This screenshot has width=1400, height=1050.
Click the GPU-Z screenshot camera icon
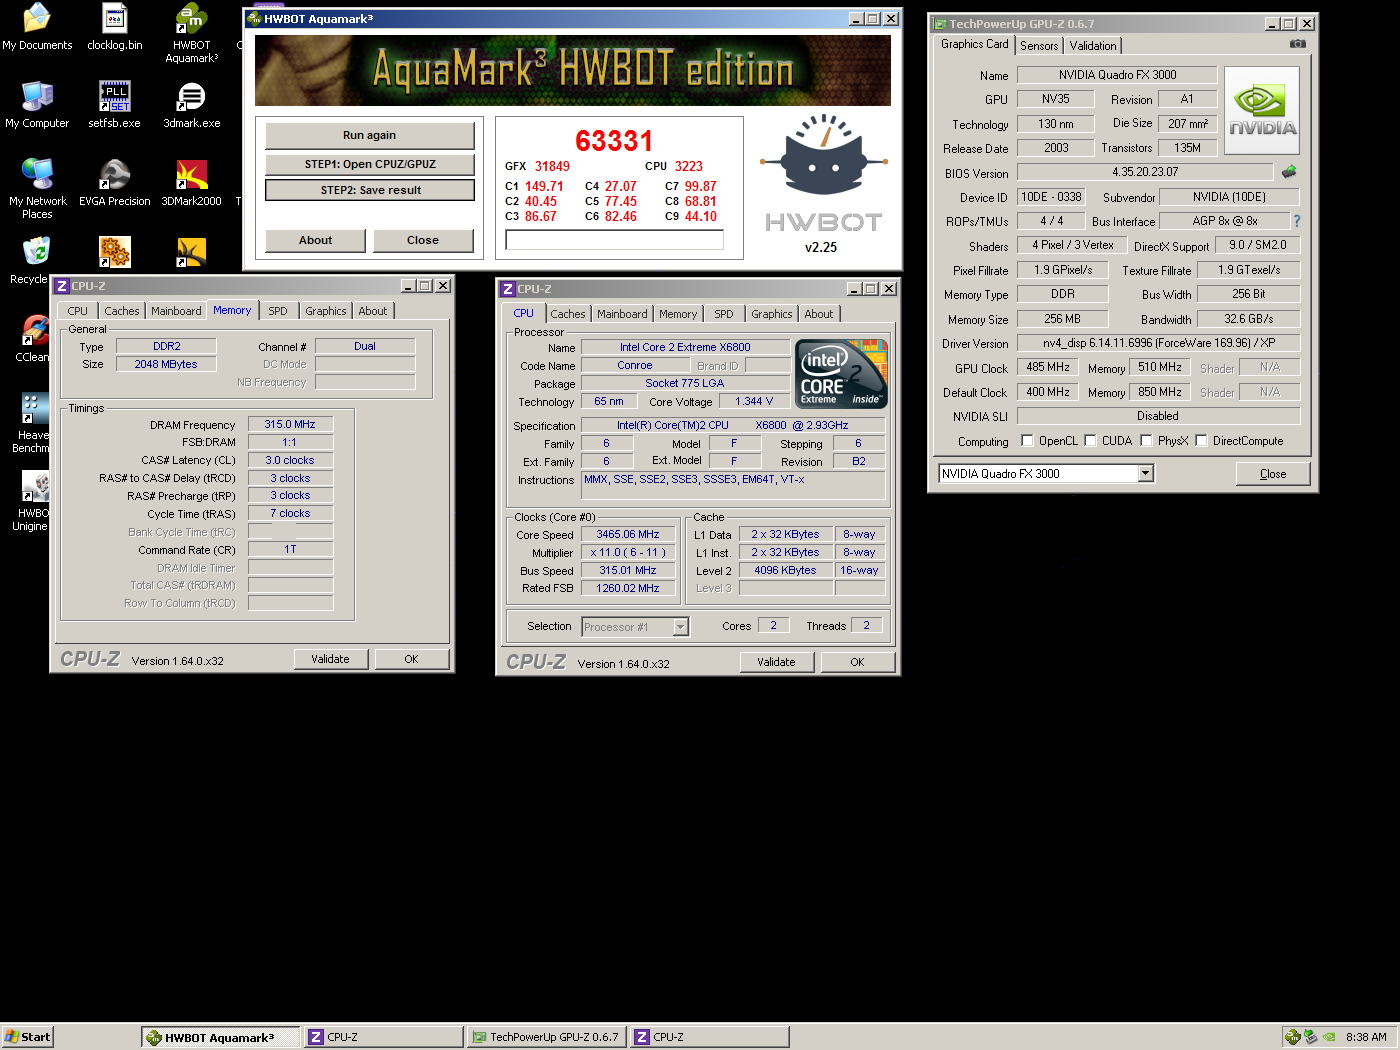tap(1298, 44)
